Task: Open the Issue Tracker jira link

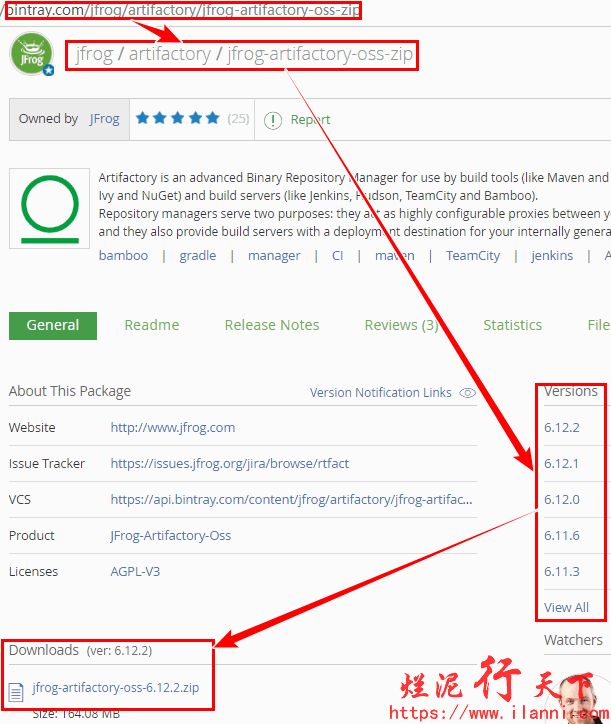Action: point(229,464)
